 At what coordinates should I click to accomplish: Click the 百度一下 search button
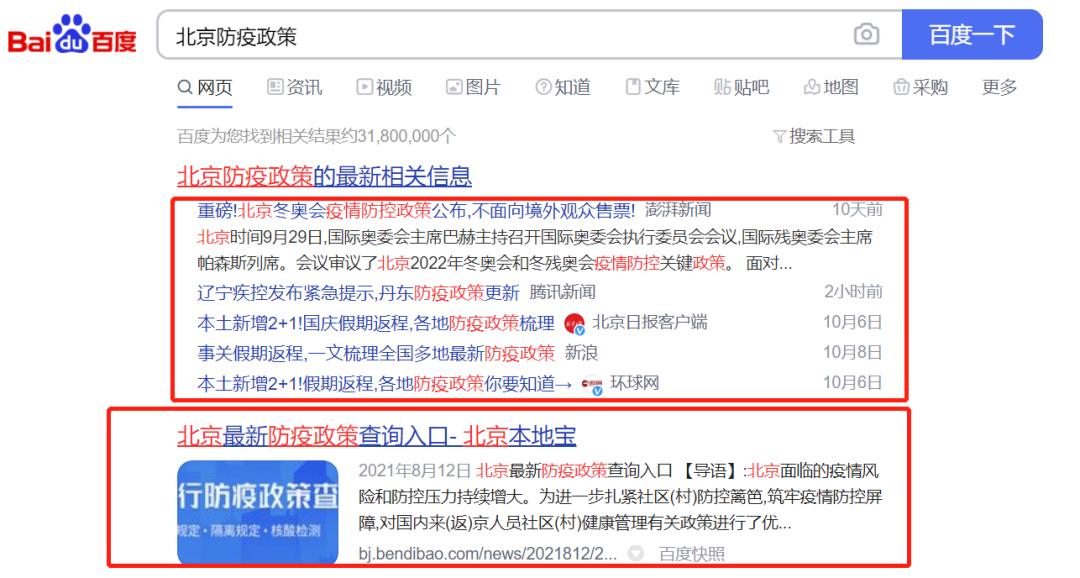tap(972, 34)
